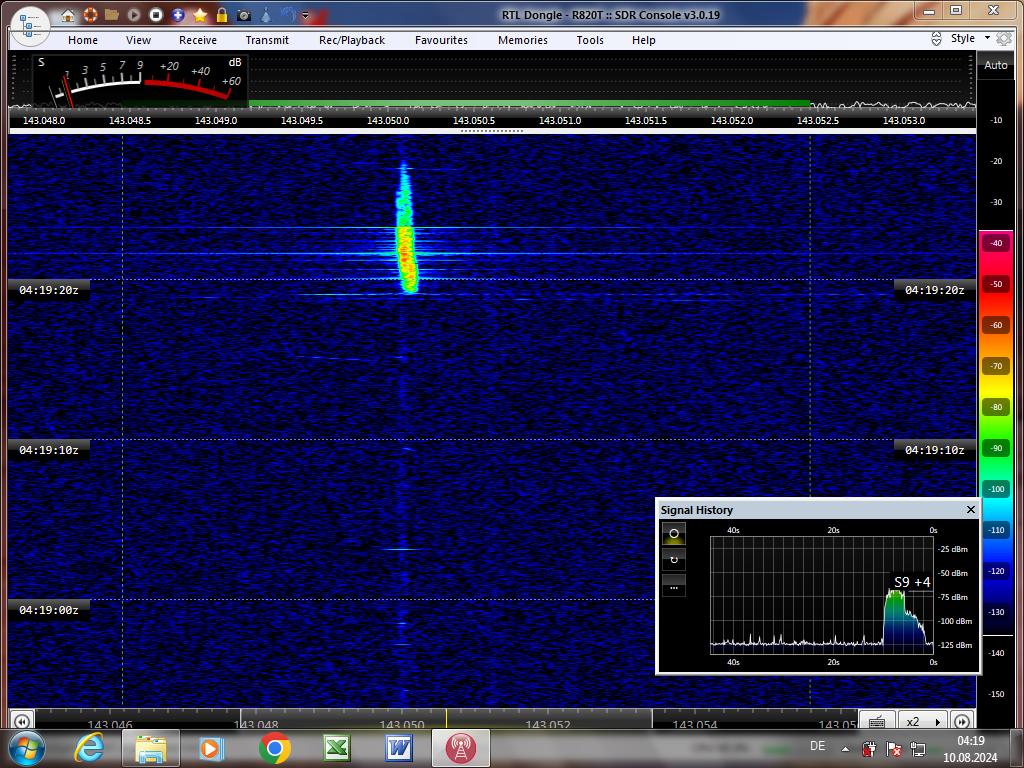Click the S9 +4 reading in Signal History
The image size is (1024, 768).
912,582
